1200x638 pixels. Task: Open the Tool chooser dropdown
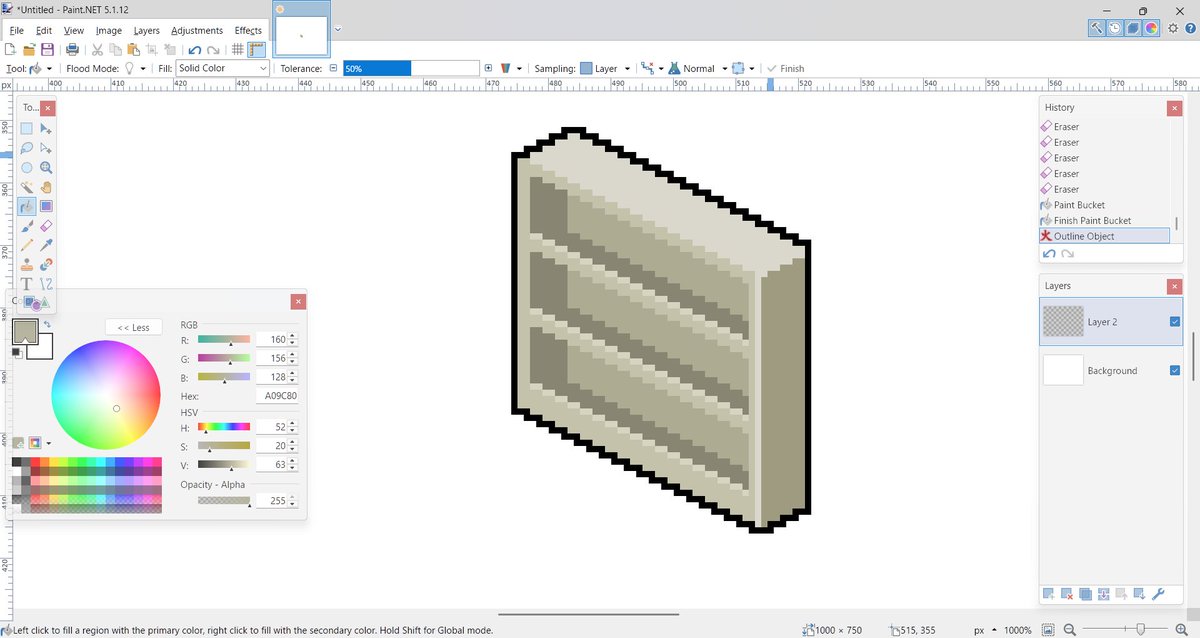[41, 68]
